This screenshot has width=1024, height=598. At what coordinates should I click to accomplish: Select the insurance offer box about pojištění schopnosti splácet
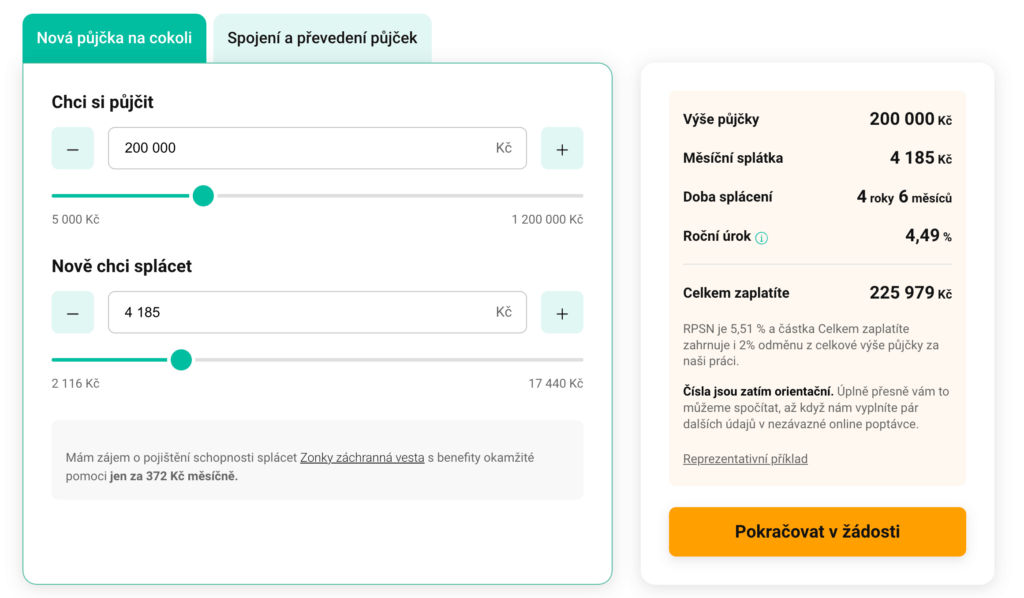click(316, 460)
